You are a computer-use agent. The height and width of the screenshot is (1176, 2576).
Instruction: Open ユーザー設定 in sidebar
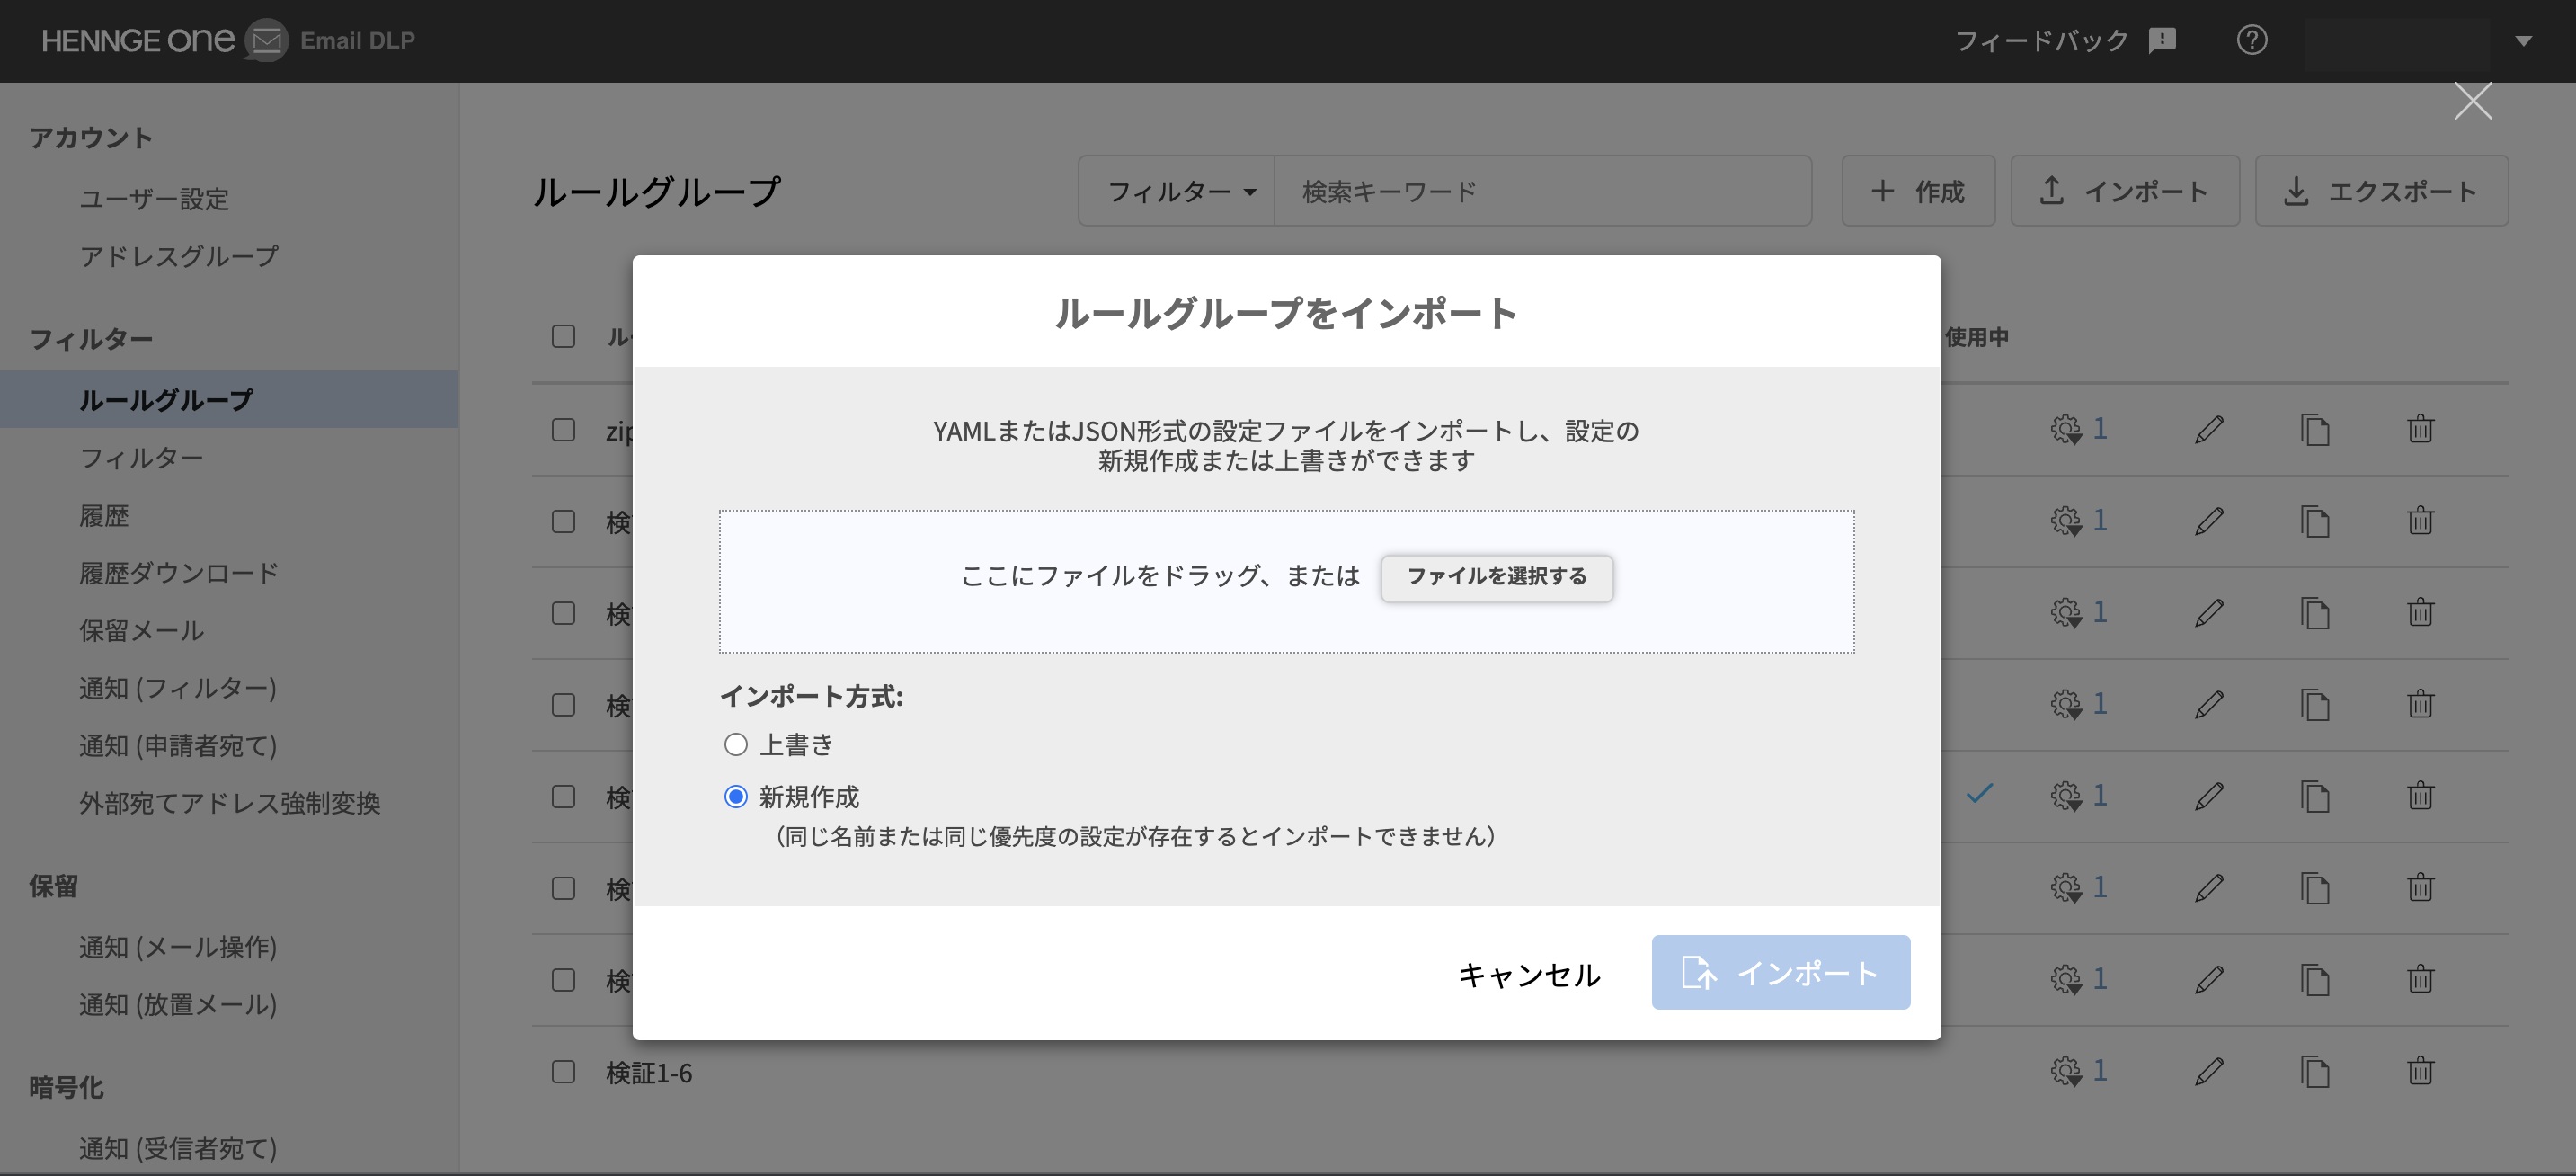pos(154,199)
